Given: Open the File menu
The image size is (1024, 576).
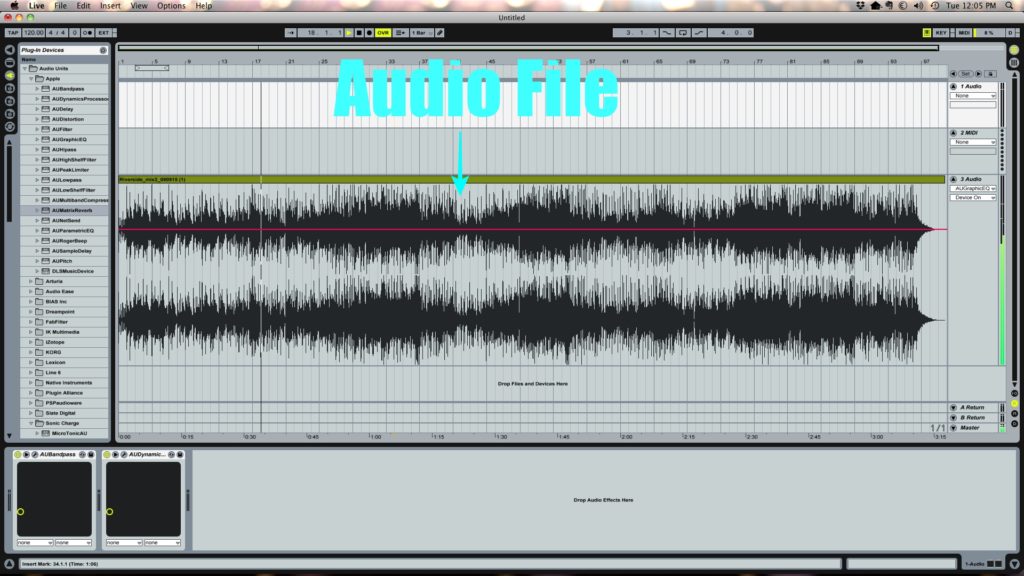Looking at the screenshot, I should 60,5.
